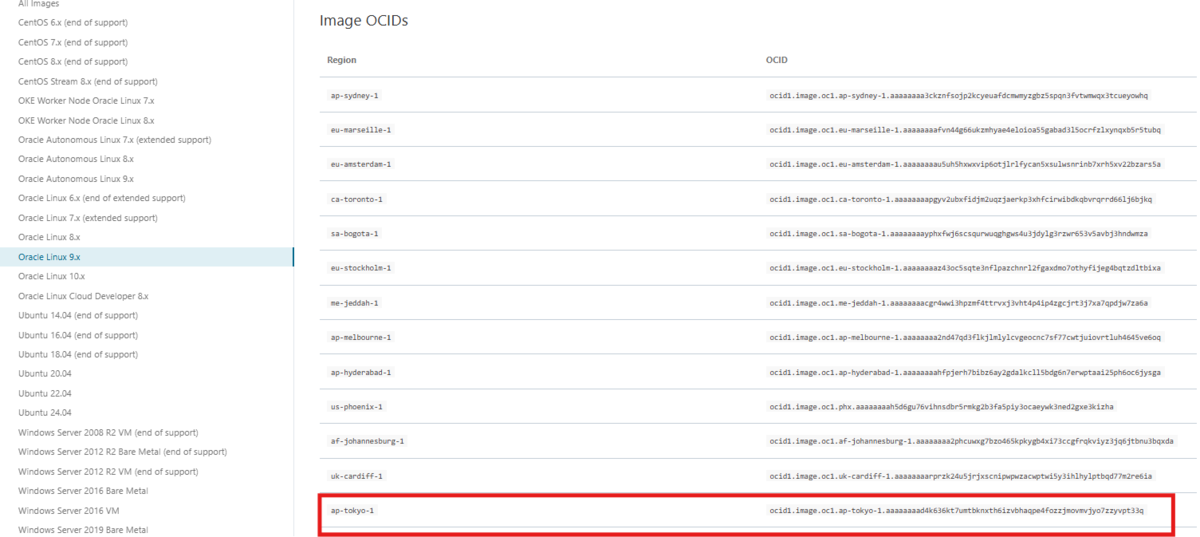Image resolution: width=1200 pixels, height=537 pixels.
Task: Click the ap-melbourne-1 image OCID value
Action: coord(964,338)
